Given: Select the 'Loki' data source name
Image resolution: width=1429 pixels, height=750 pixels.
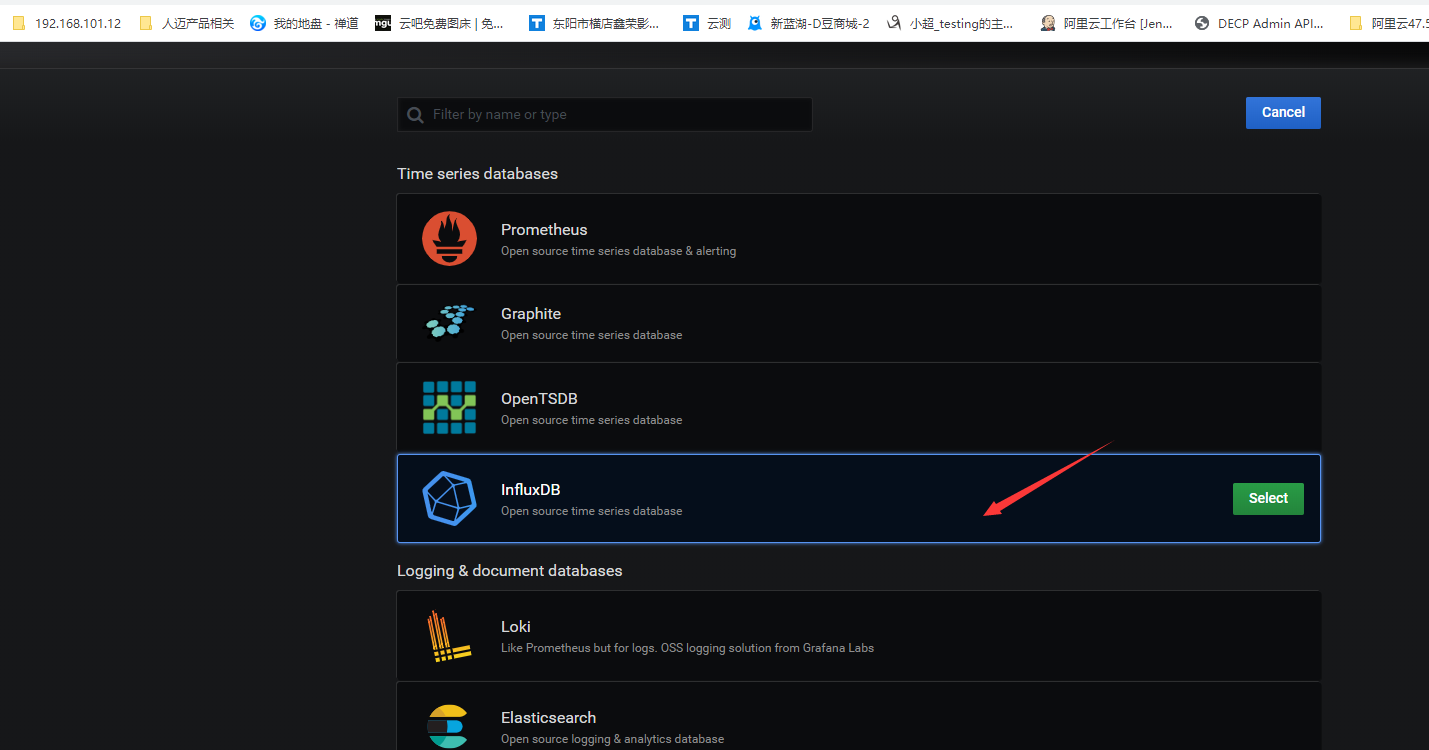Looking at the screenshot, I should (516, 627).
